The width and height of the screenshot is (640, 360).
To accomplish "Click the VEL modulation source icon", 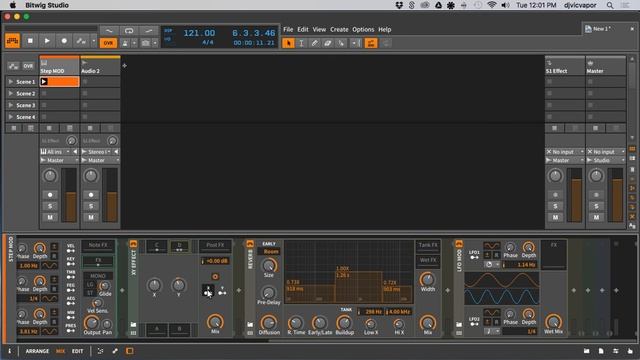I will coord(71,249).
